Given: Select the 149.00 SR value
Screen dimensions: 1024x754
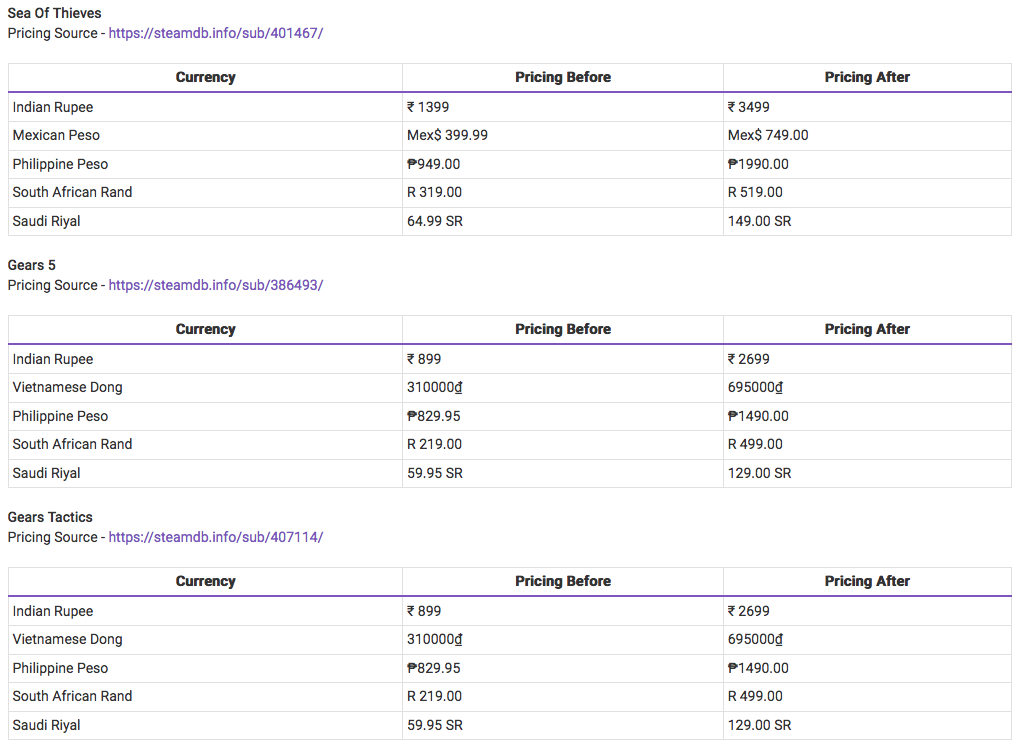Looking at the screenshot, I should coord(760,221).
